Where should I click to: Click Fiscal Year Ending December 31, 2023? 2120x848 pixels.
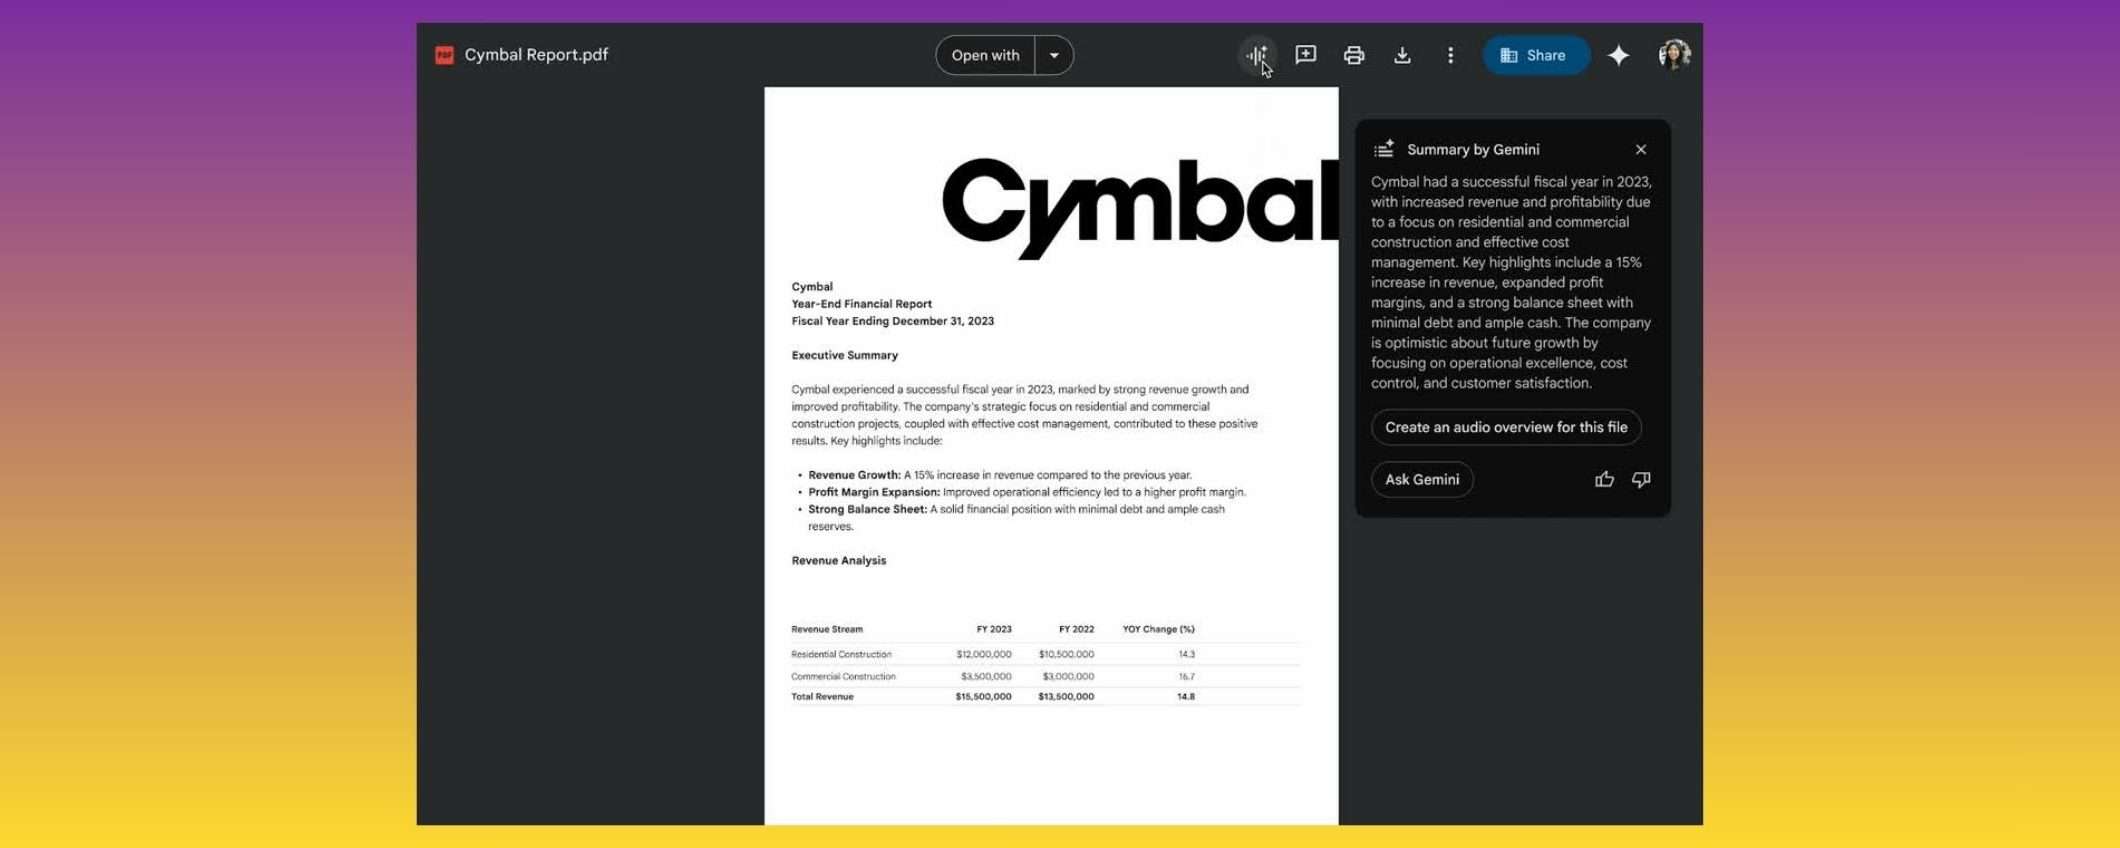tap(892, 321)
